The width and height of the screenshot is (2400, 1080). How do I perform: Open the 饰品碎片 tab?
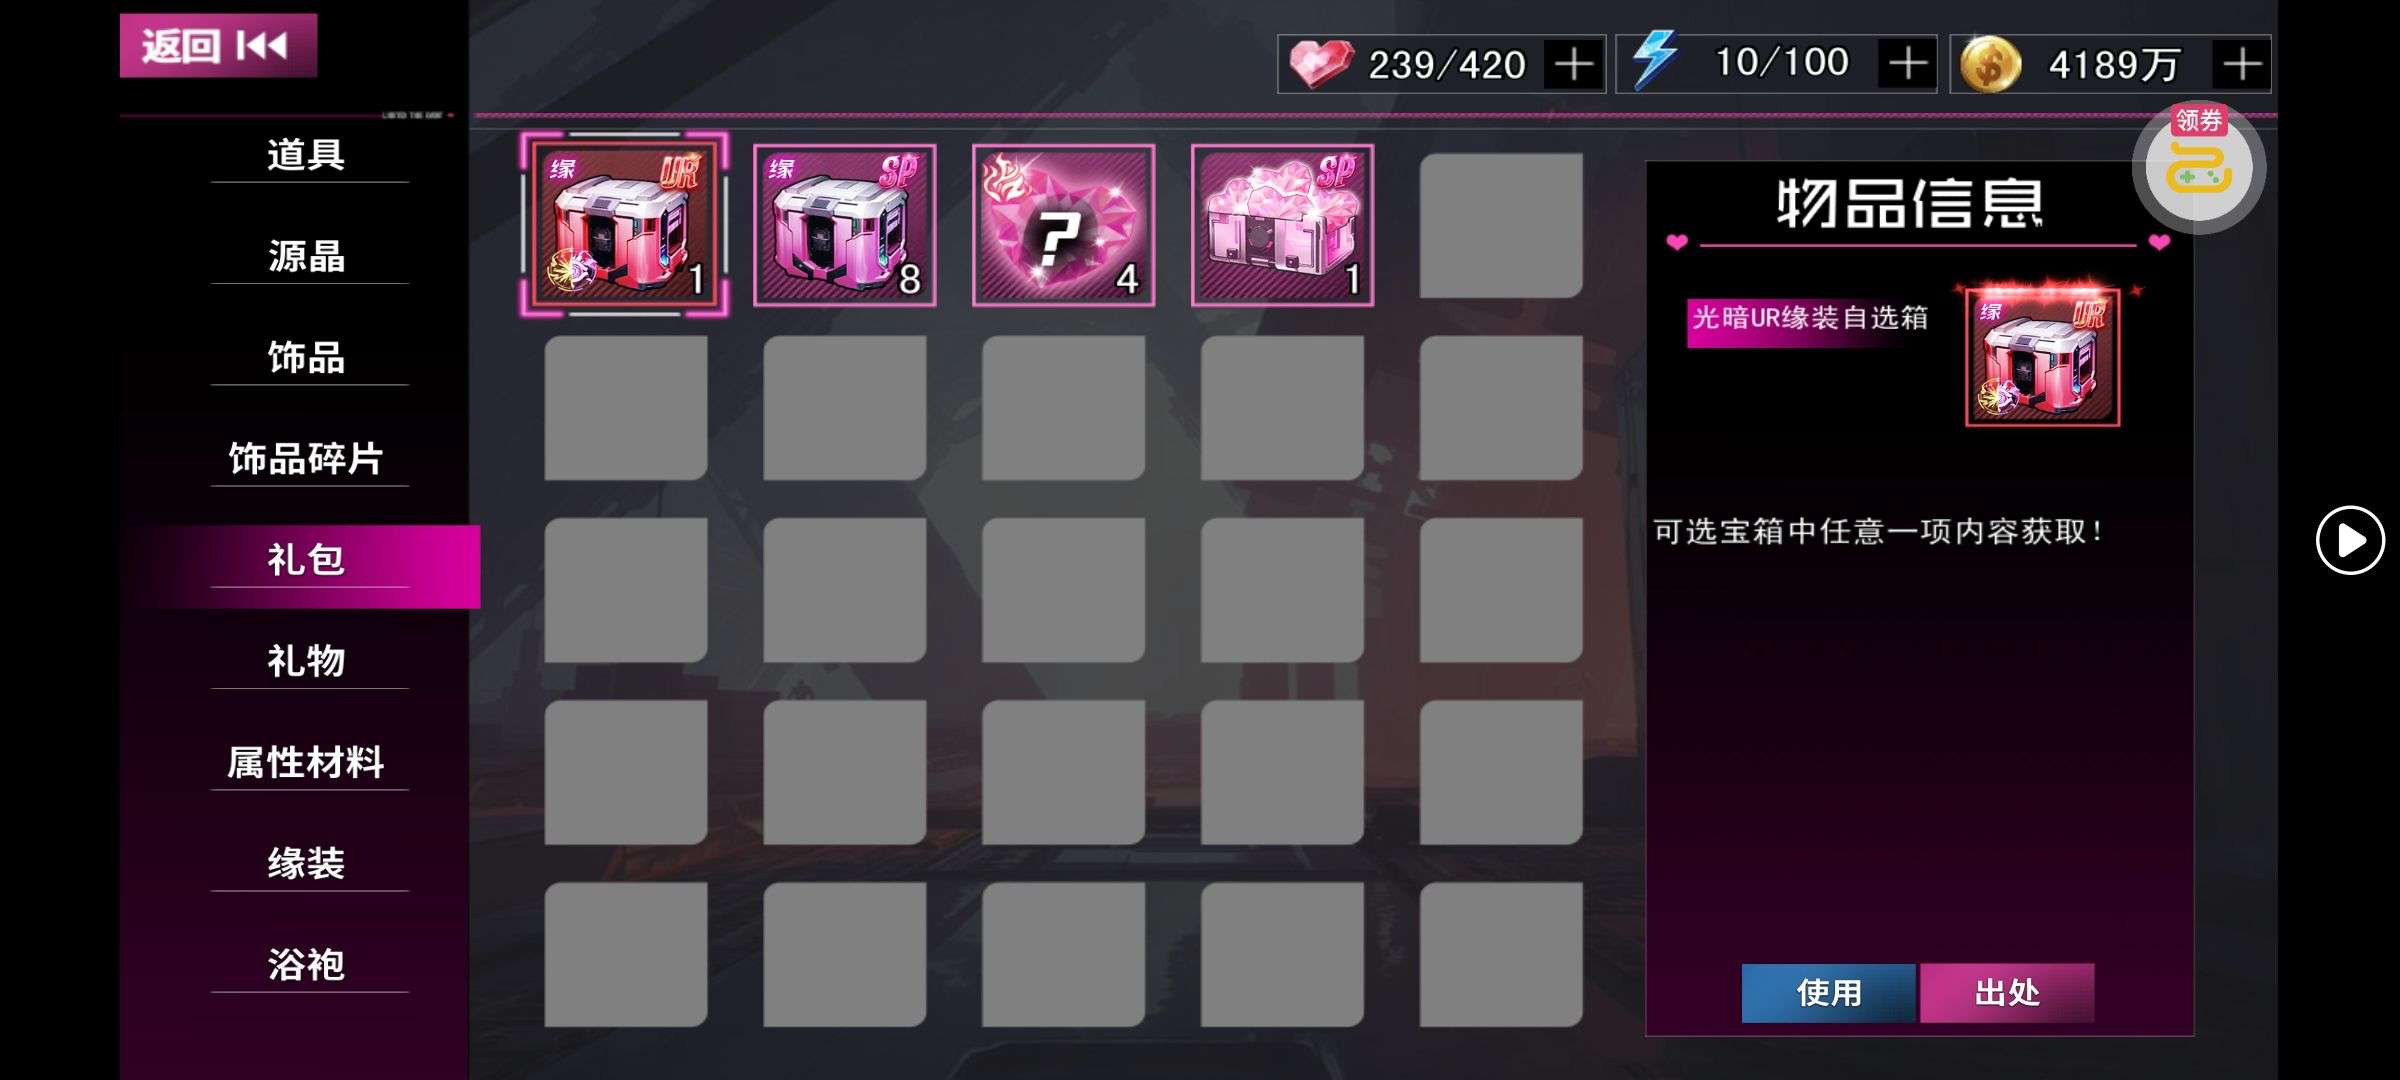click(x=308, y=459)
